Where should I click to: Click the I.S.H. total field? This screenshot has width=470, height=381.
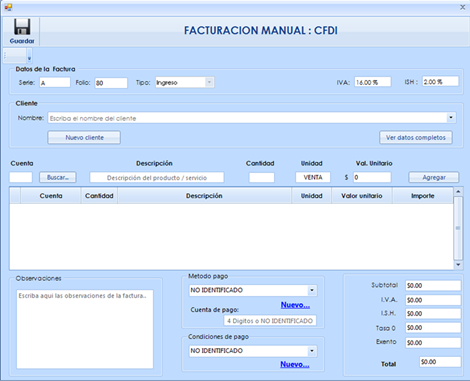pos(433,314)
